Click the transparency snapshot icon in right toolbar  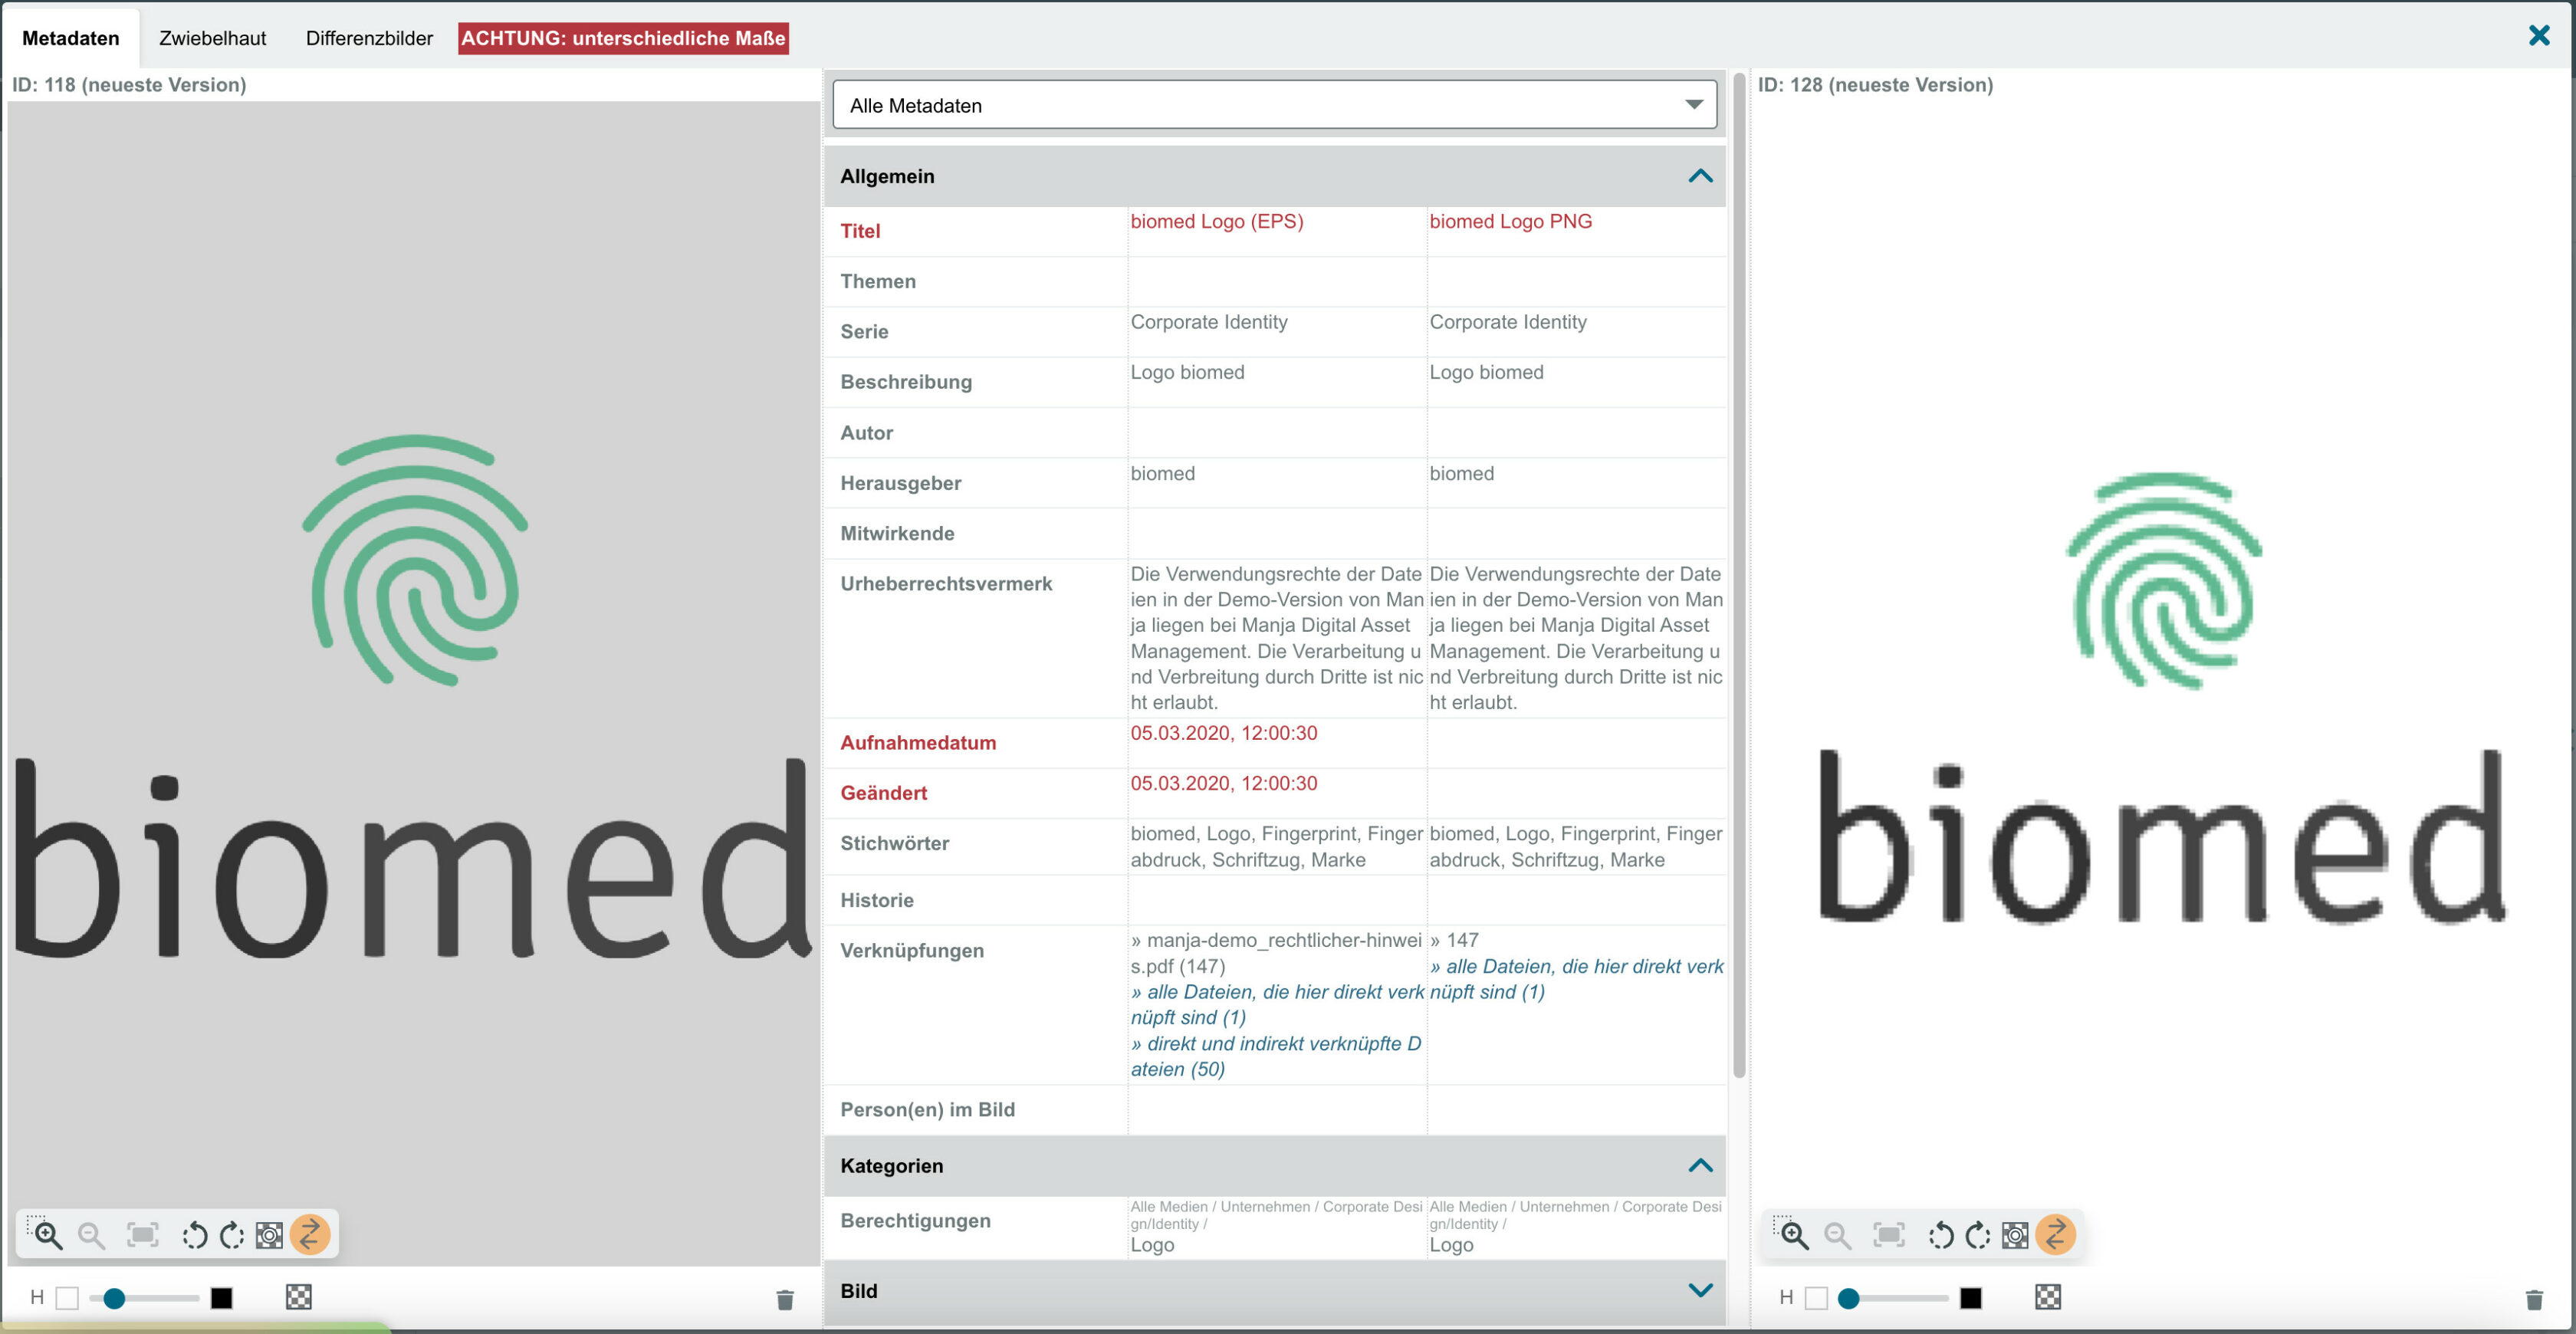[2016, 1235]
